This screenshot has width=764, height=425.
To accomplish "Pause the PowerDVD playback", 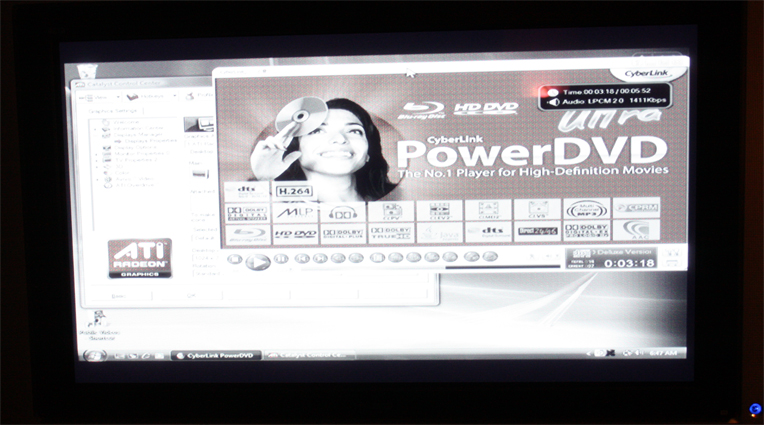I will pyautogui.click(x=281, y=259).
